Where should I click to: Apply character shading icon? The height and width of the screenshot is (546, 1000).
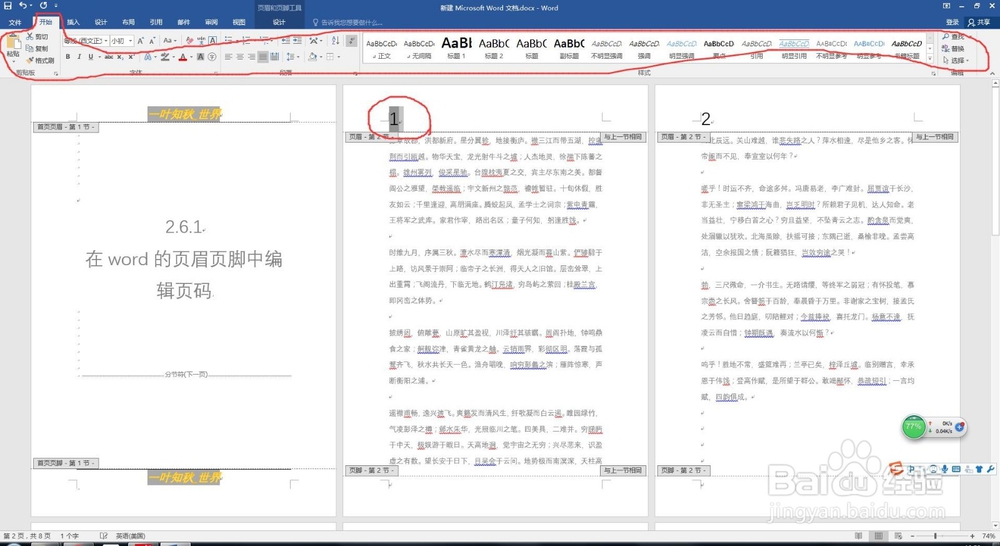[200, 57]
